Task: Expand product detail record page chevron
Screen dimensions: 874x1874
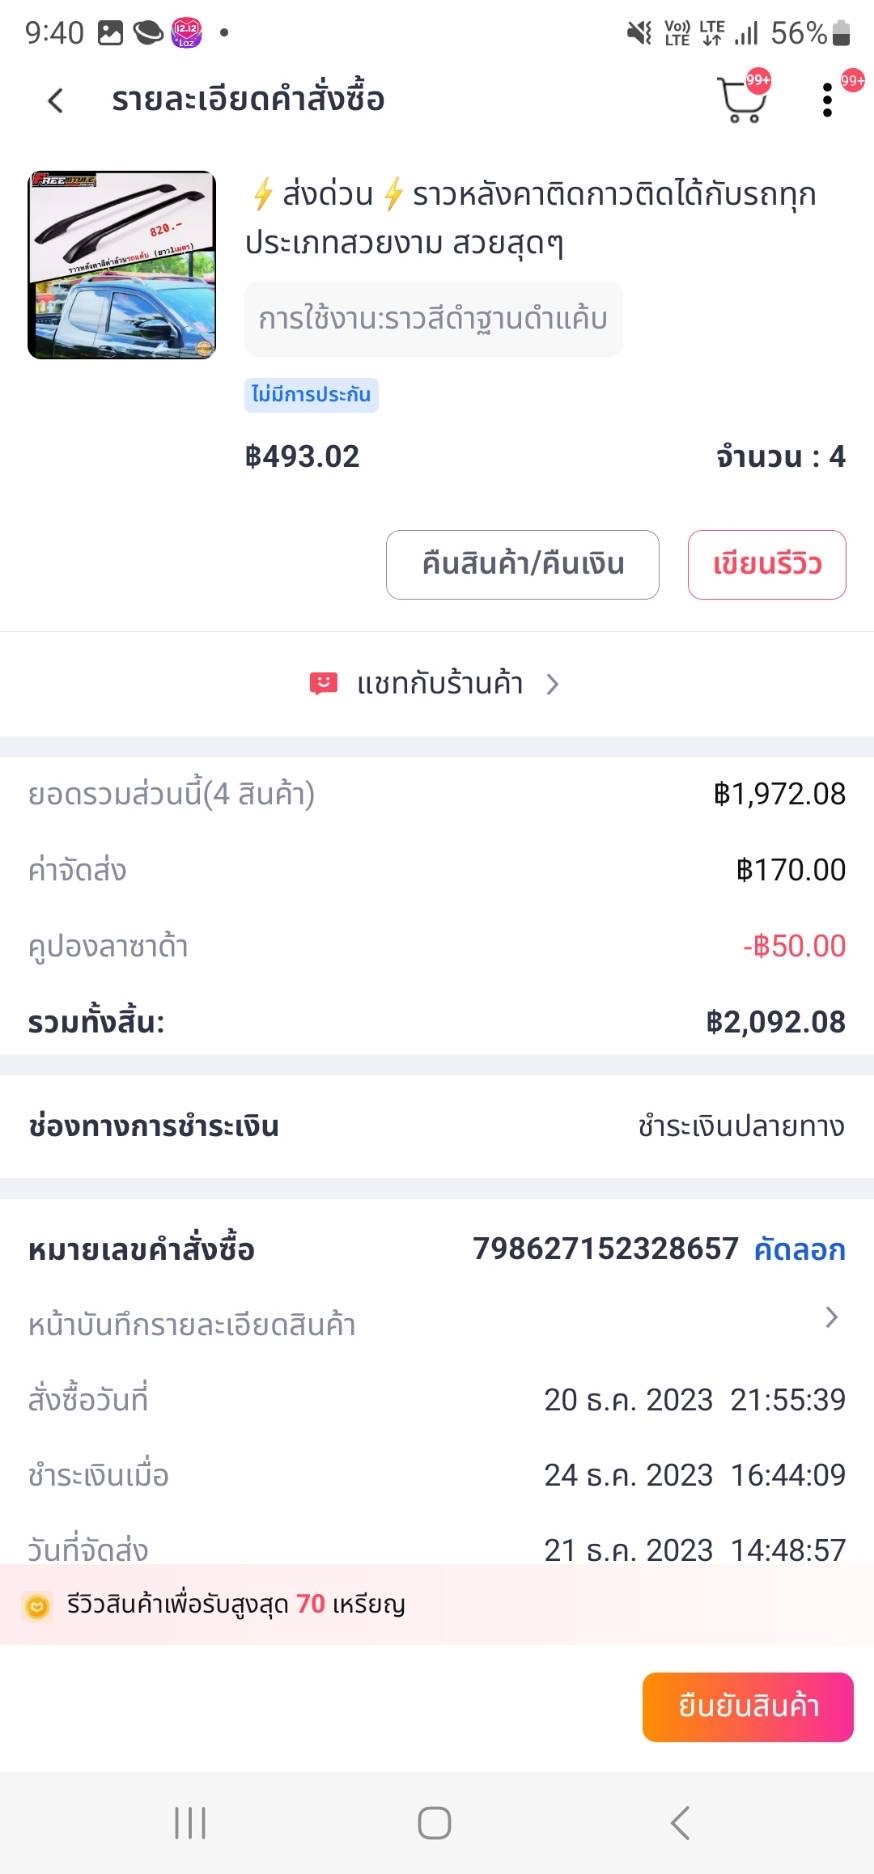Action: pos(831,1318)
